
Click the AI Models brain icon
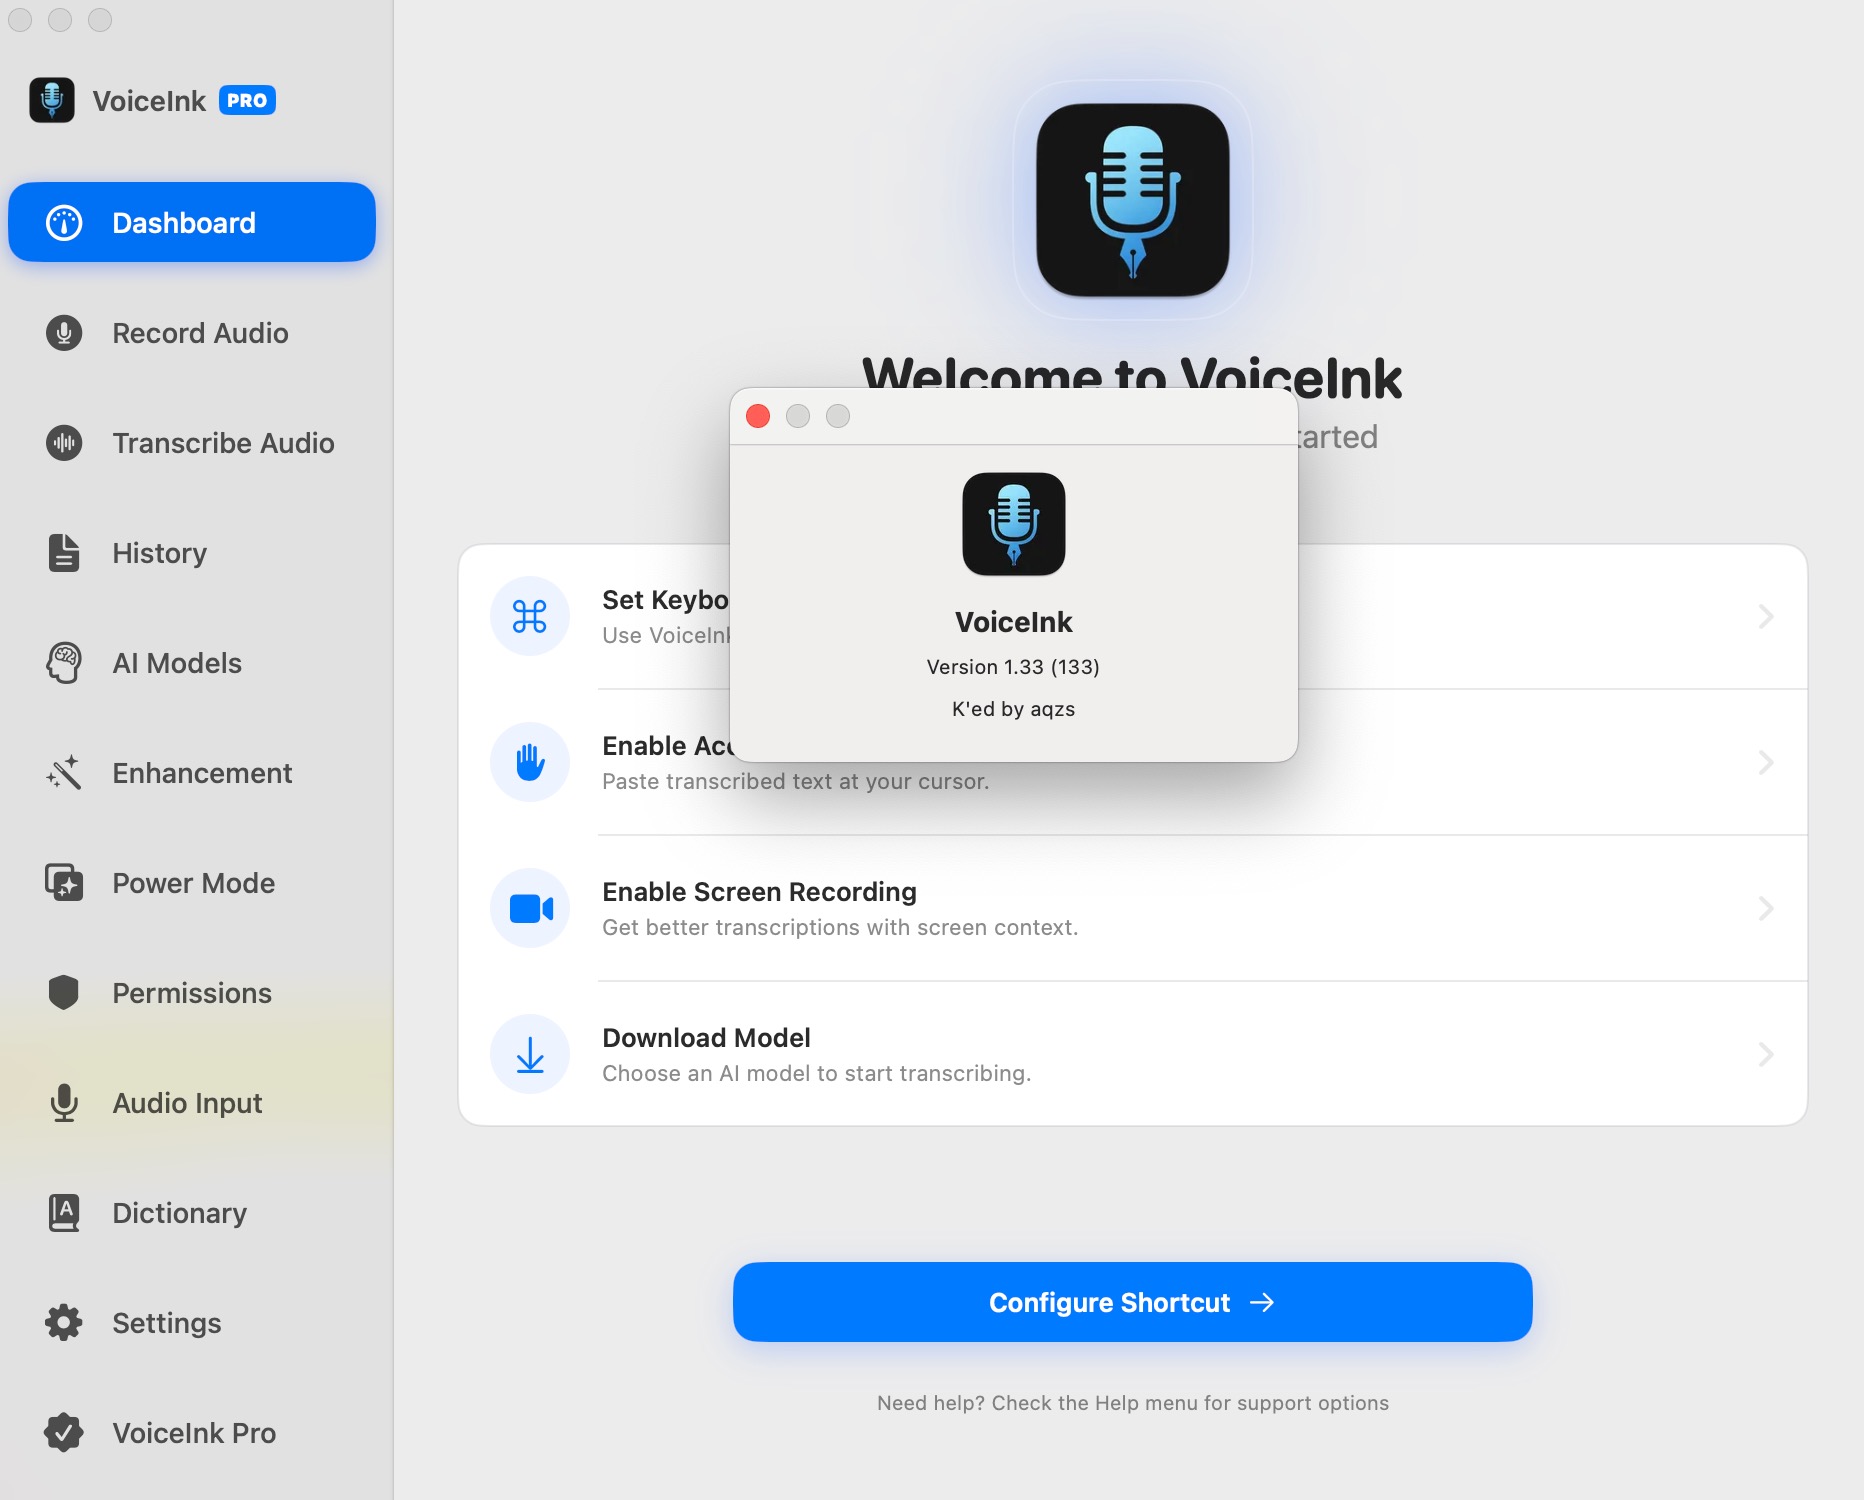(x=64, y=662)
